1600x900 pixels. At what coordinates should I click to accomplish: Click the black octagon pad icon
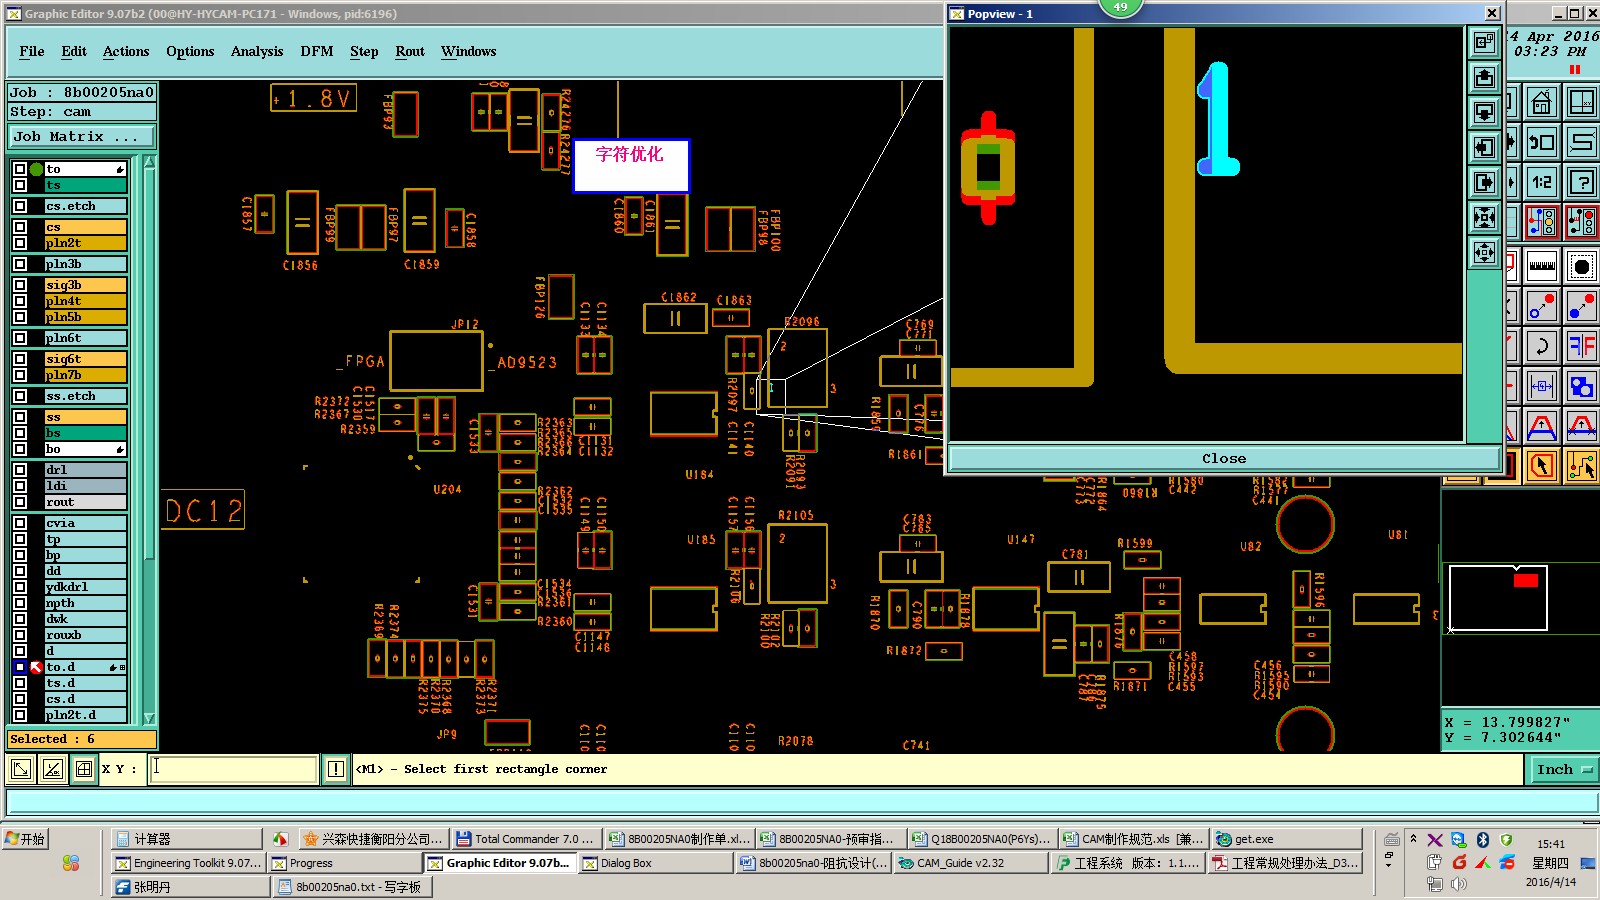click(x=1582, y=266)
